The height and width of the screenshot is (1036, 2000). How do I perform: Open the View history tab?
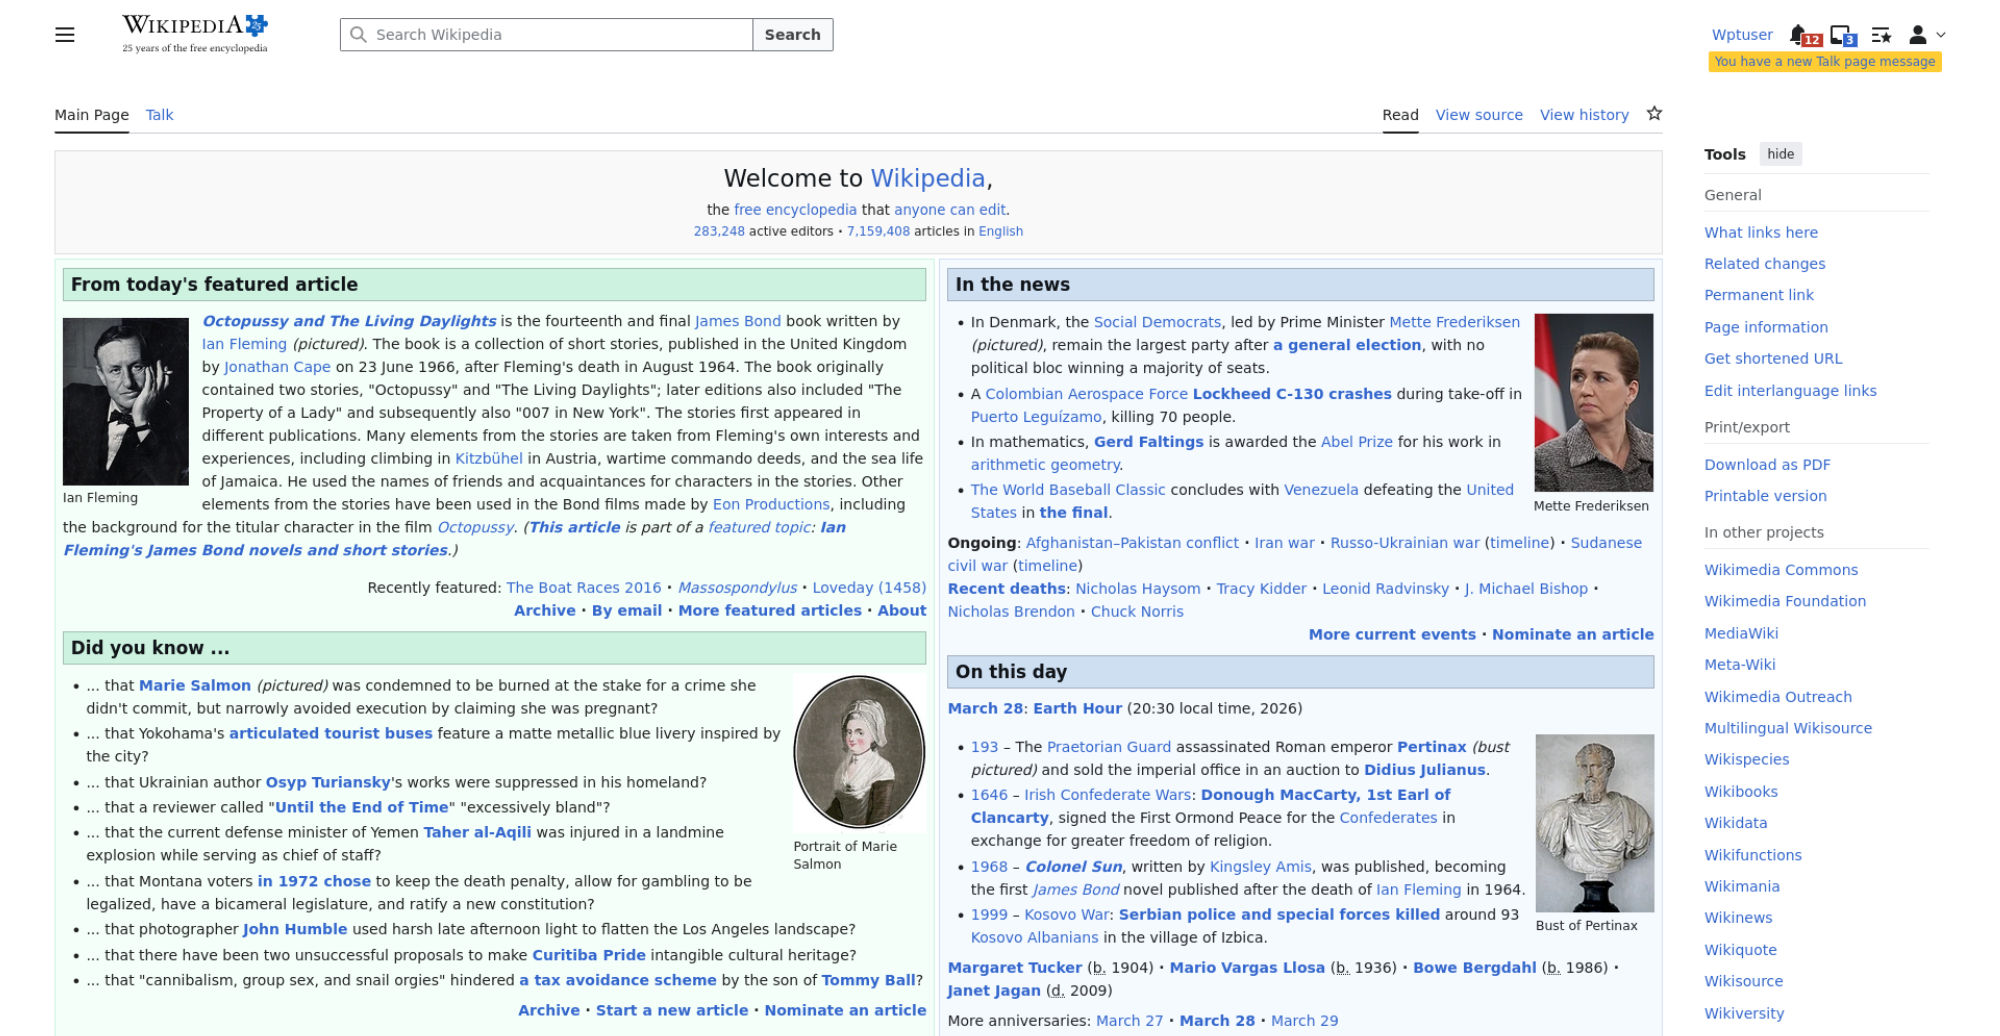point(1584,115)
